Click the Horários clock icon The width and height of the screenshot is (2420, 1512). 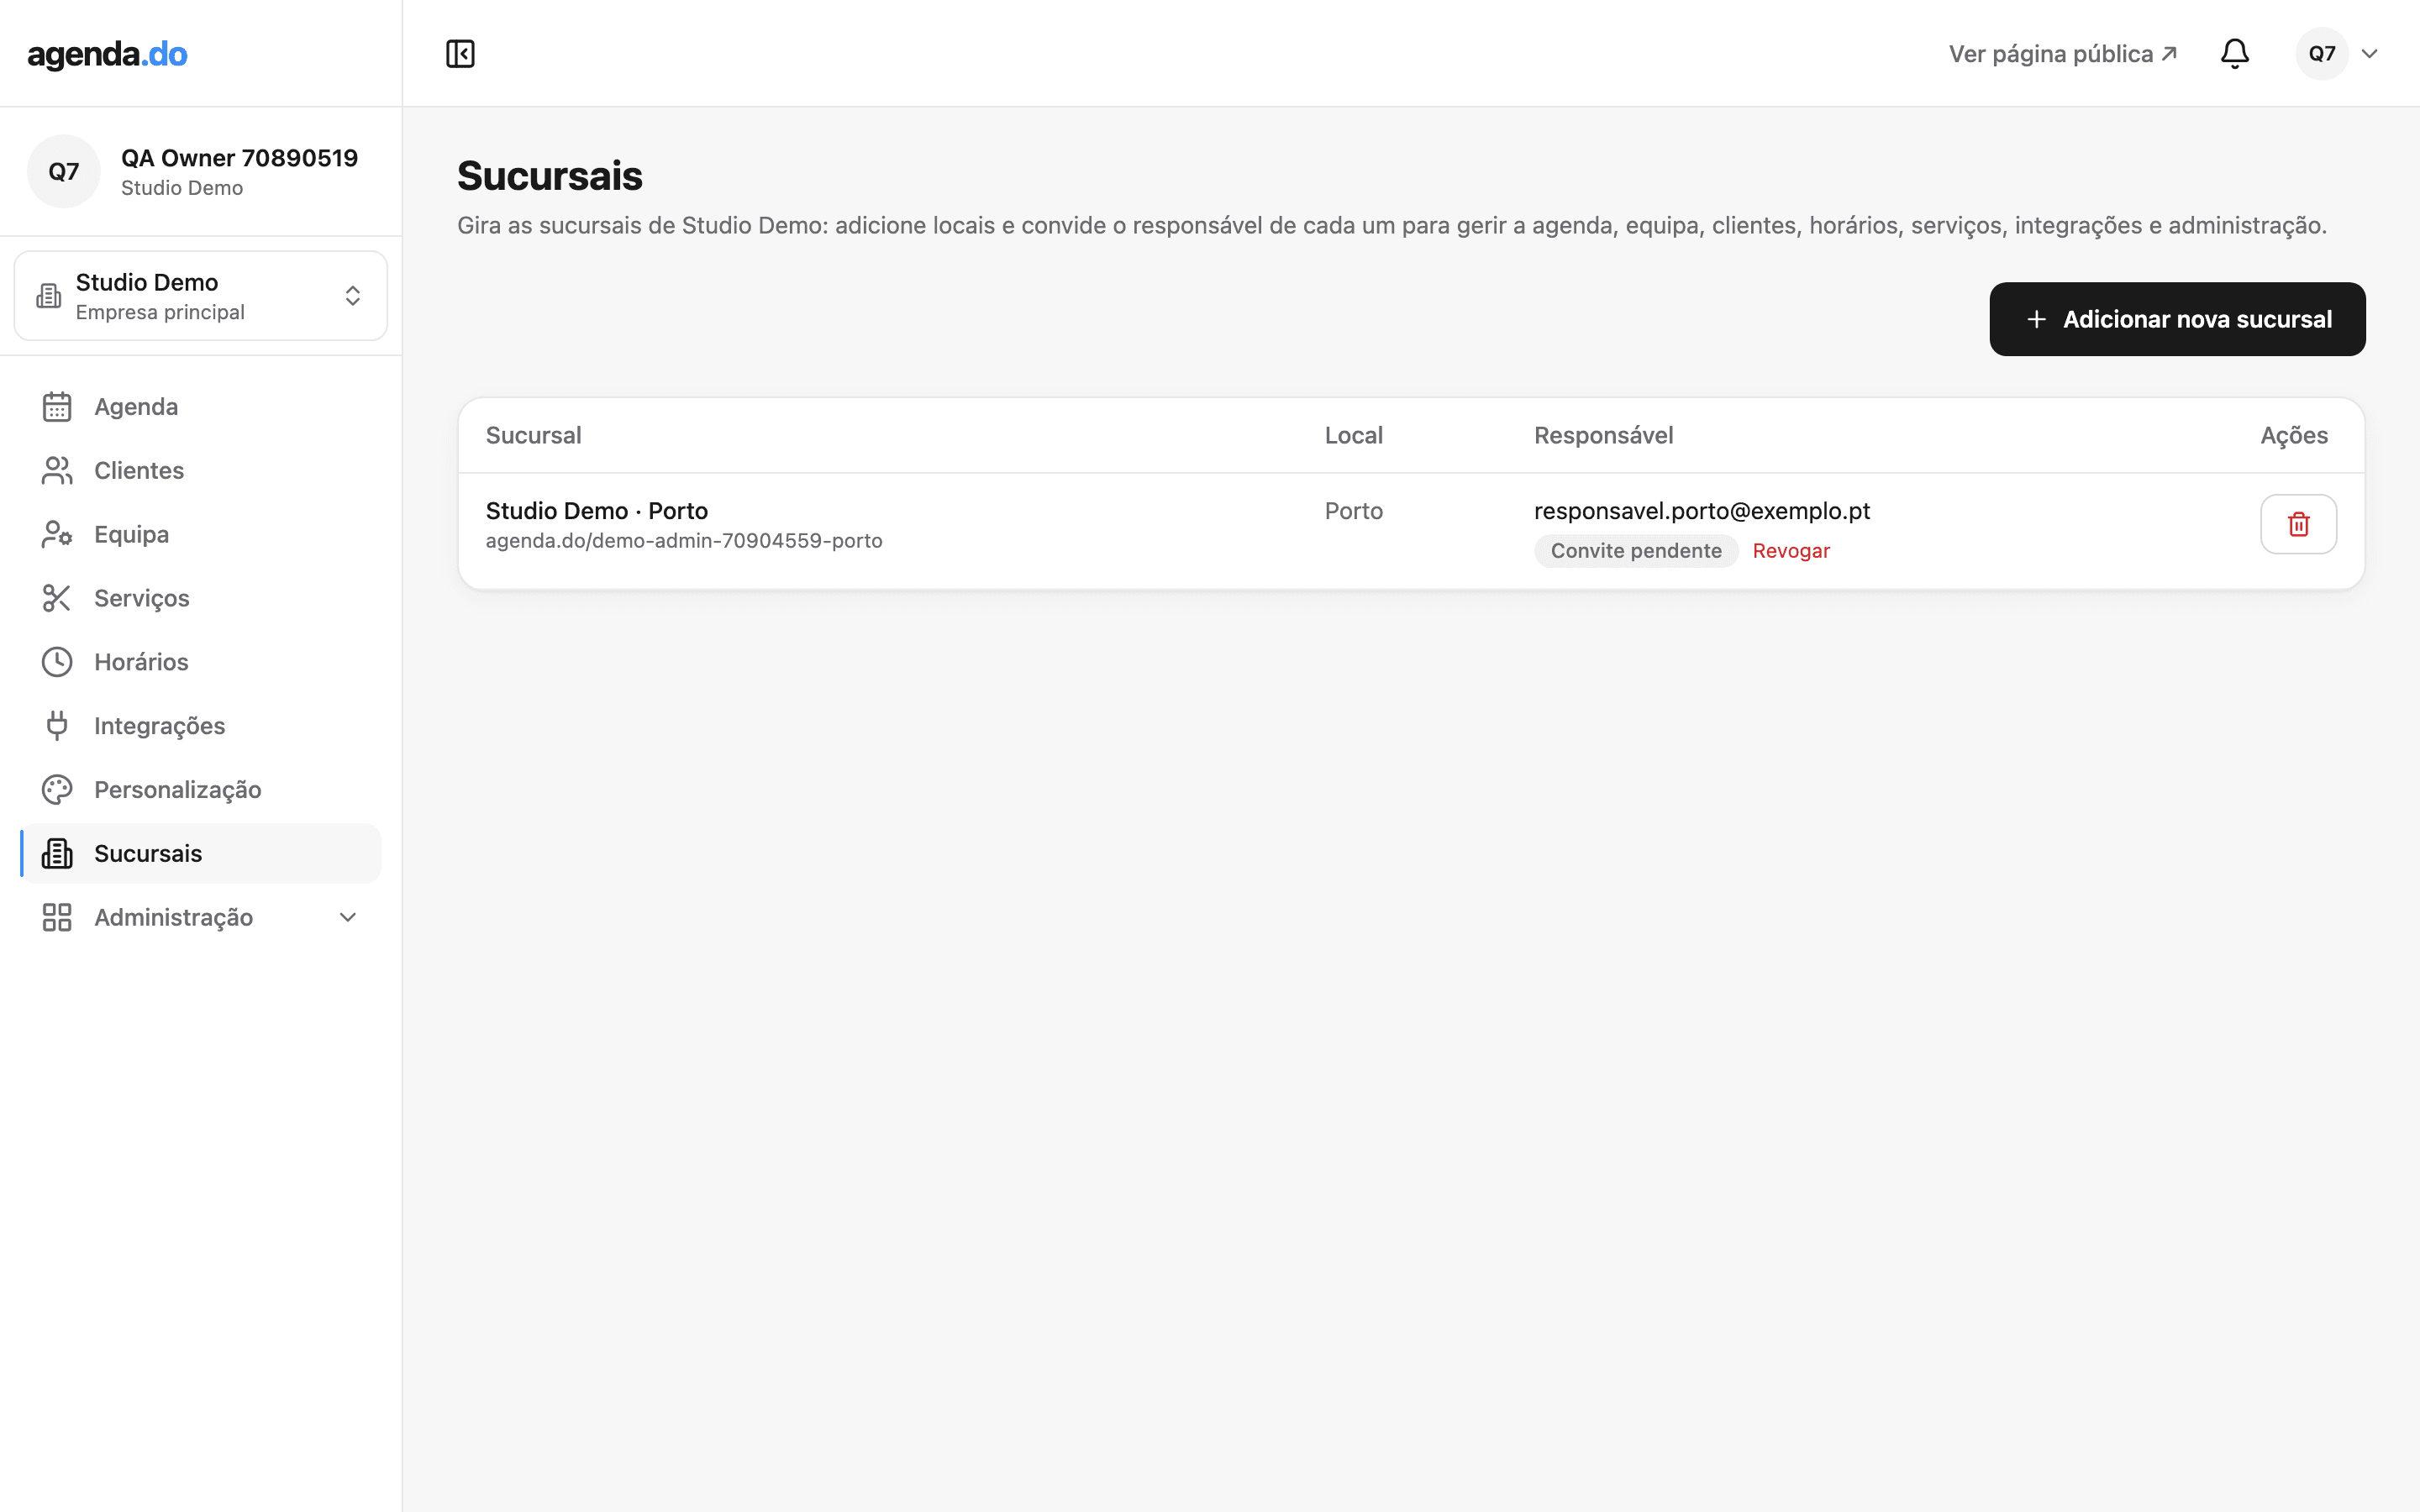[57, 662]
